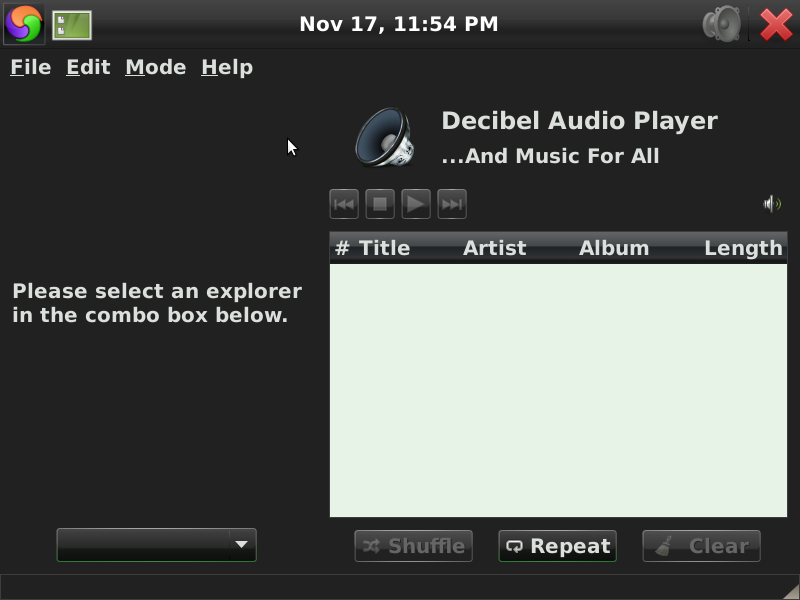
Task: Open the colorful swirl system menu icon
Action: tap(24, 24)
